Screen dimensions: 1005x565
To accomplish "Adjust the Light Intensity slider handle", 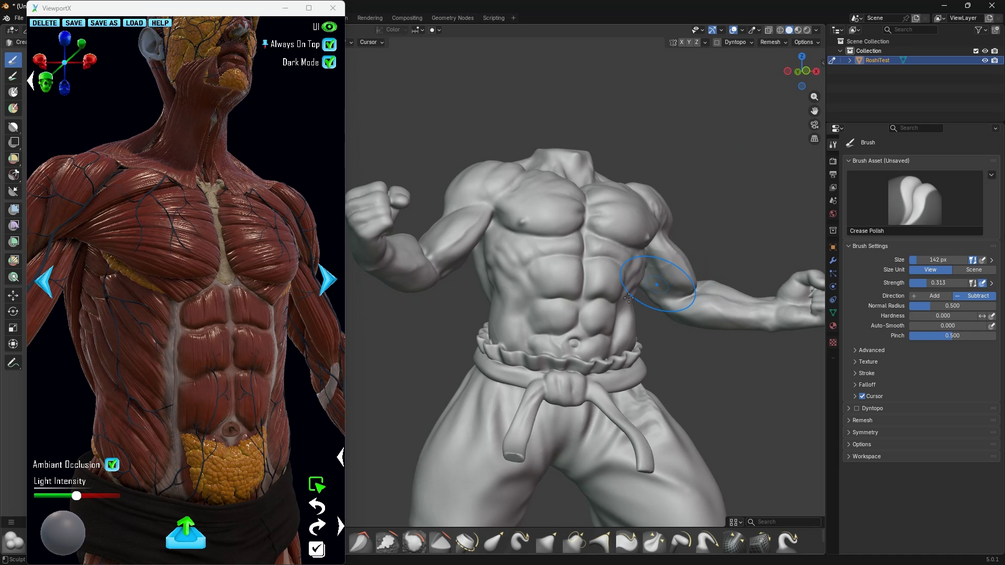I will click(76, 495).
